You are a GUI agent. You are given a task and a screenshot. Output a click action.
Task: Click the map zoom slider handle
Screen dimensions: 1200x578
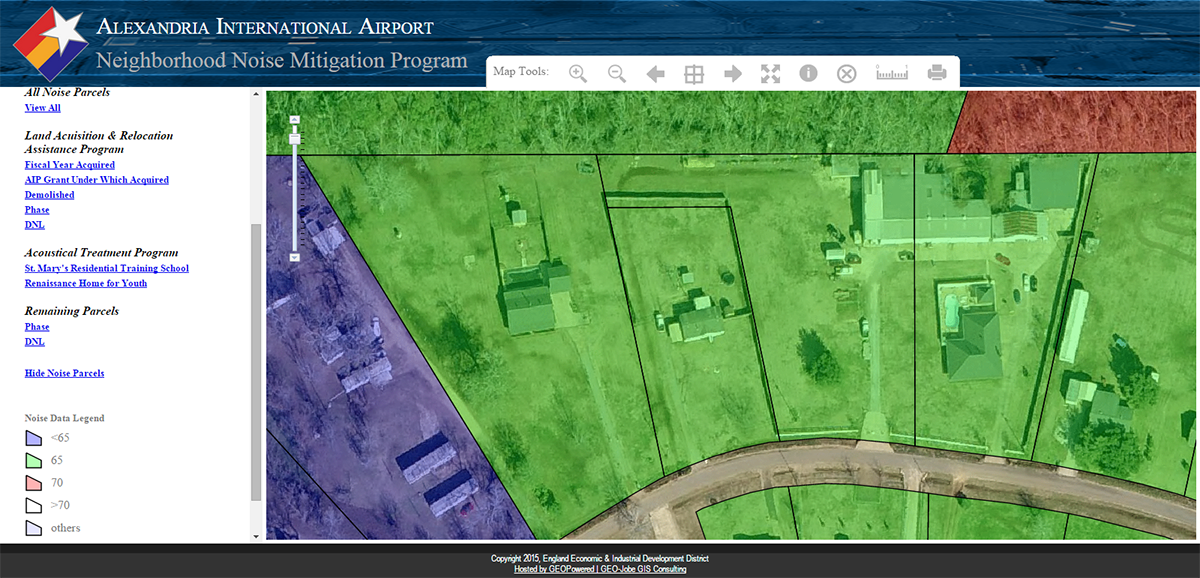(295, 139)
